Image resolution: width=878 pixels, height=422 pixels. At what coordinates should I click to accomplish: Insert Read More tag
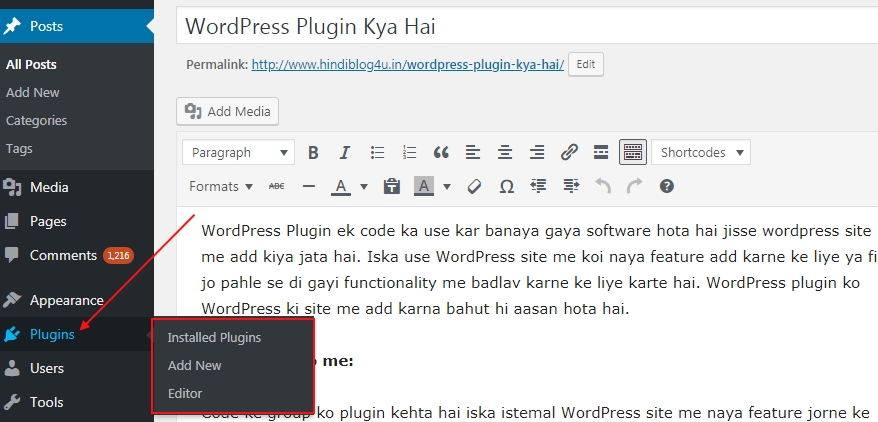pyautogui.click(x=601, y=152)
